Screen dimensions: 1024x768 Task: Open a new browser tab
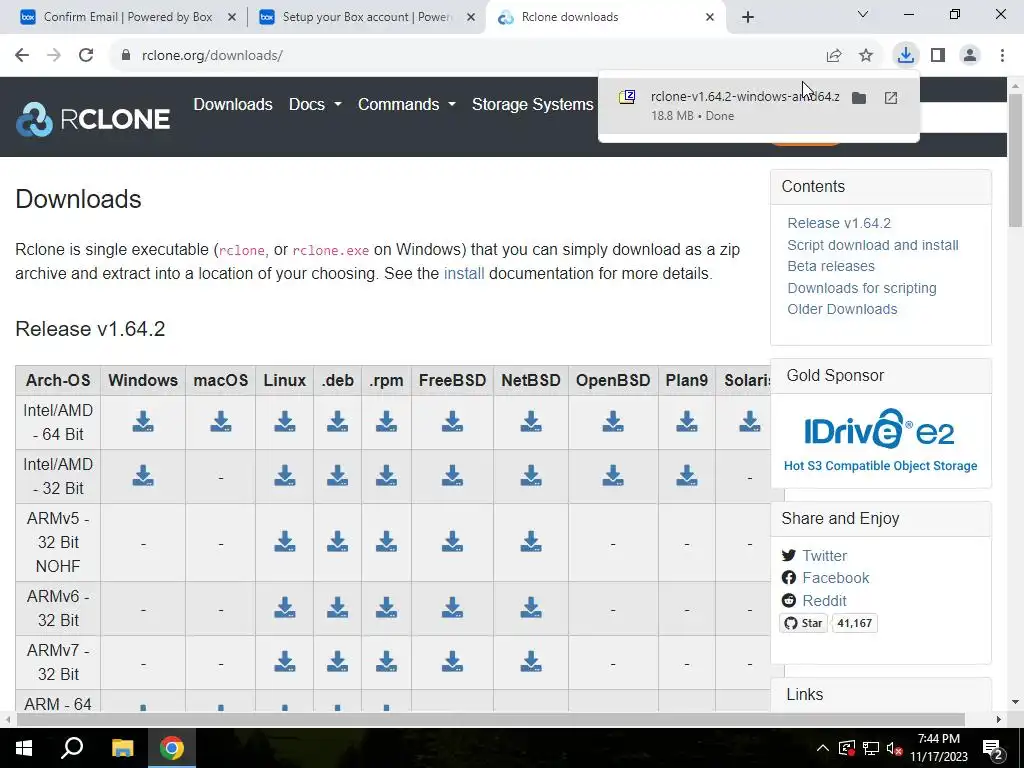[748, 17]
